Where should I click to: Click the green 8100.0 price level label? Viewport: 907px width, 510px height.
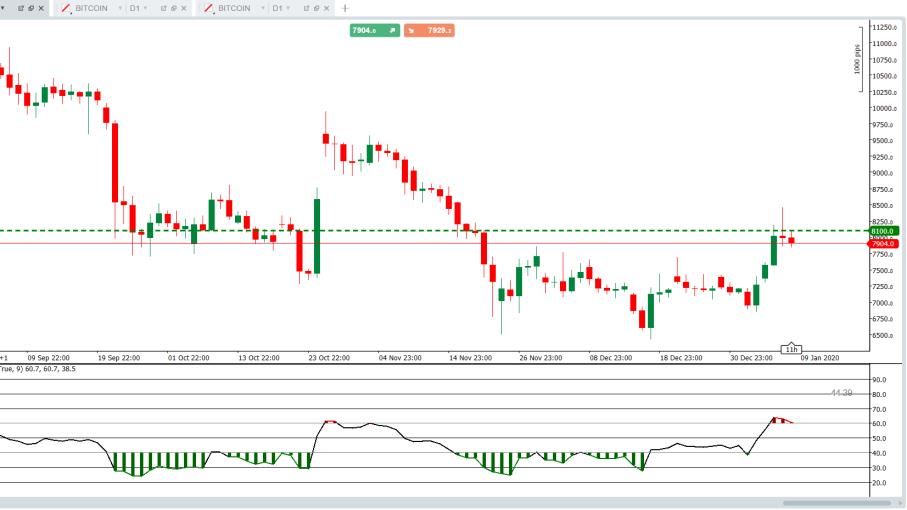pos(883,231)
